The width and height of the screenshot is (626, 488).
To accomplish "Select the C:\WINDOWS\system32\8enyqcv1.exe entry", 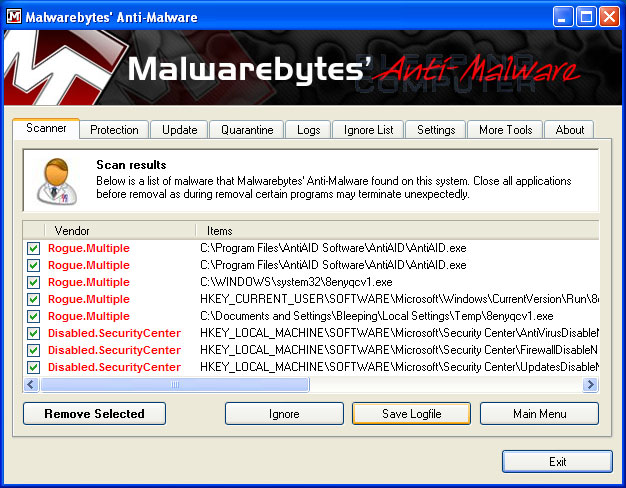I will point(296,282).
